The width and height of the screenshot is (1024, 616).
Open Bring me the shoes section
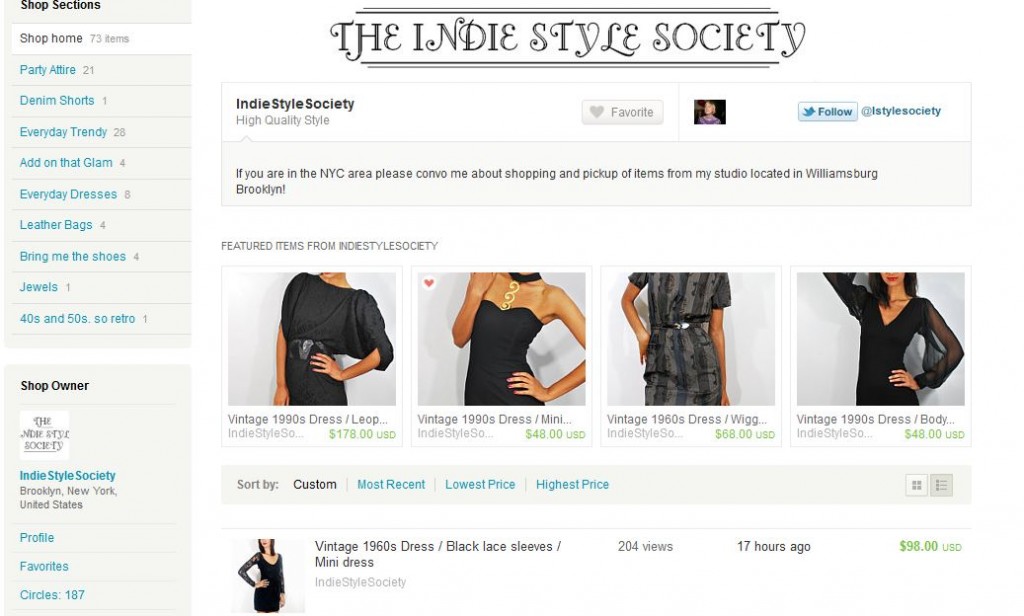(72, 256)
